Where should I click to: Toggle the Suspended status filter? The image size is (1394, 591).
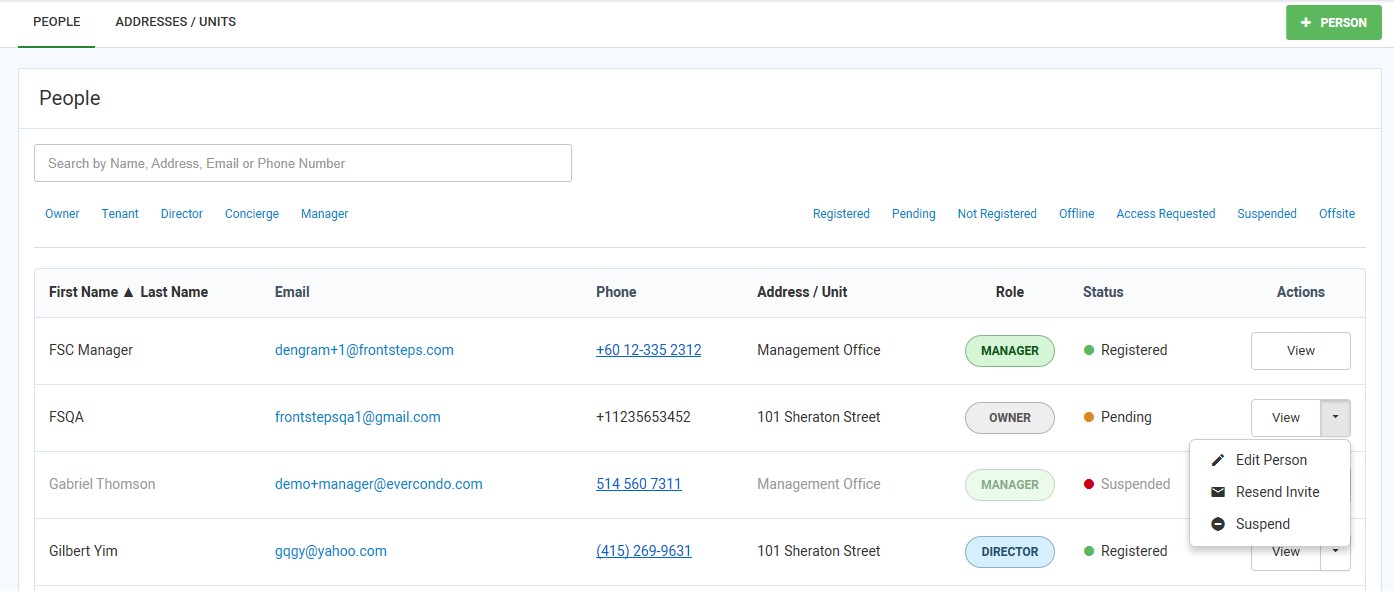click(x=1266, y=214)
